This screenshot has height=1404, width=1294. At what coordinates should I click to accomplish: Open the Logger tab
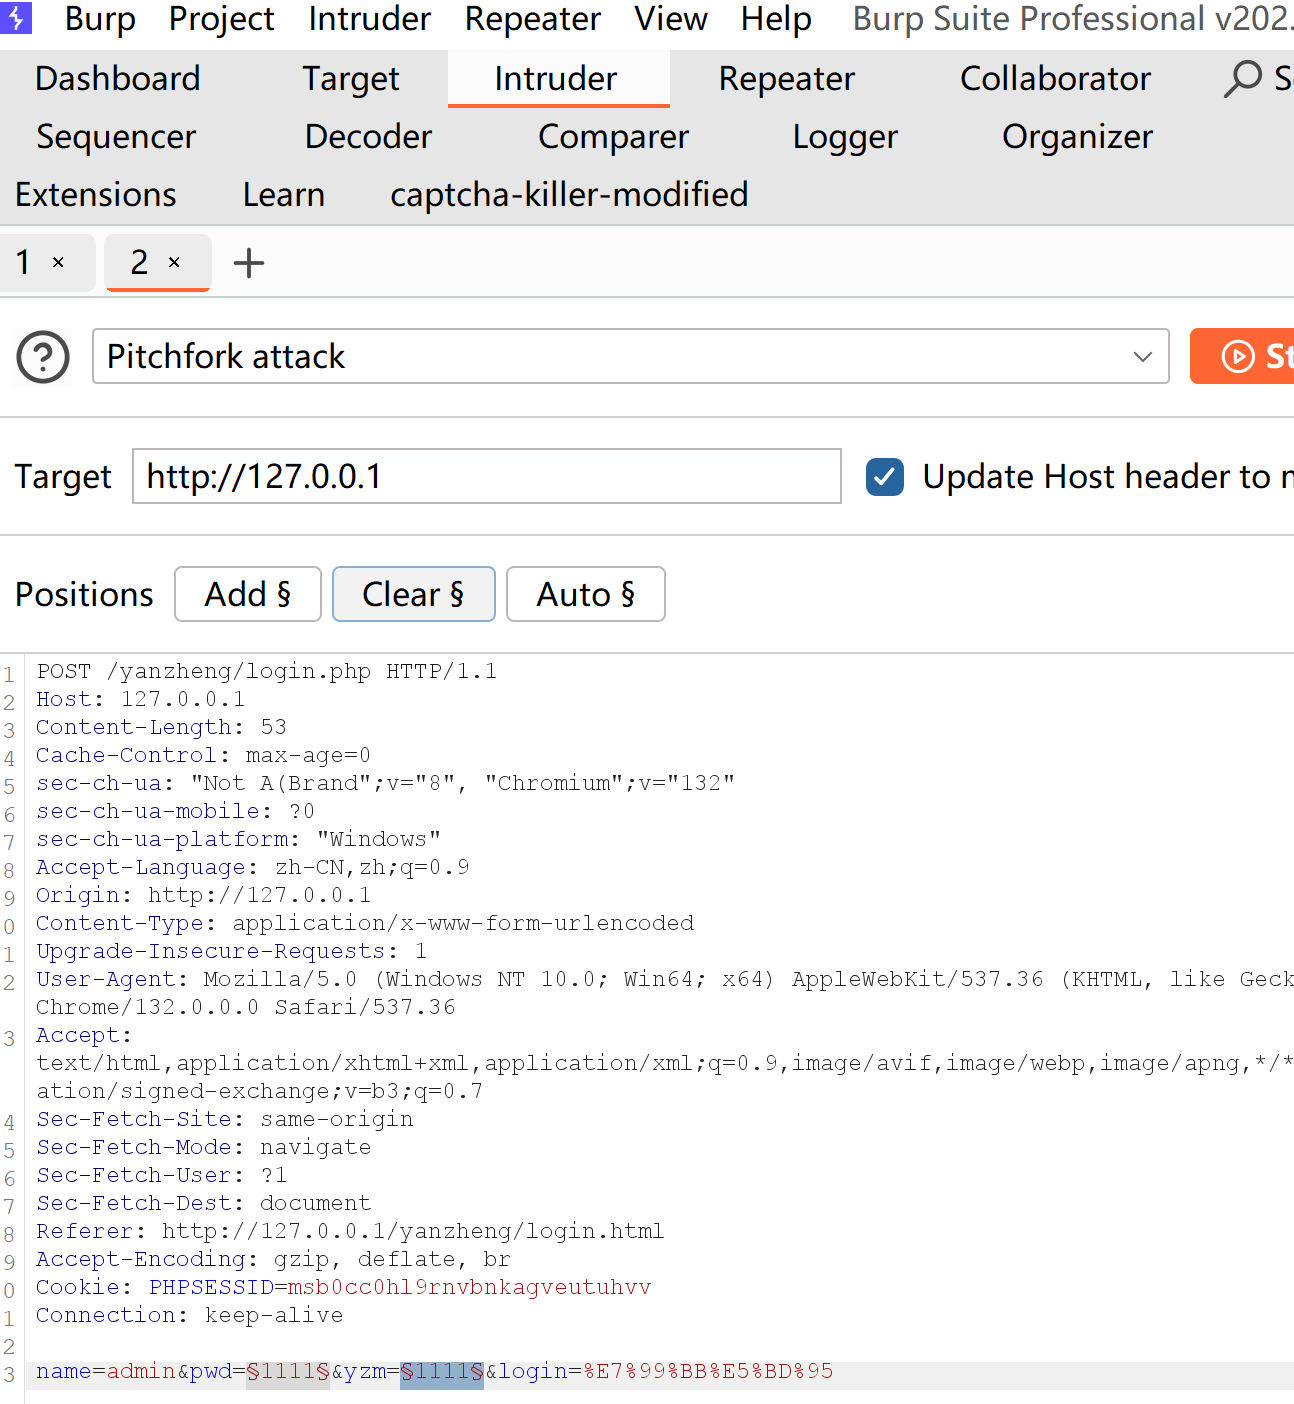(x=845, y=137)
